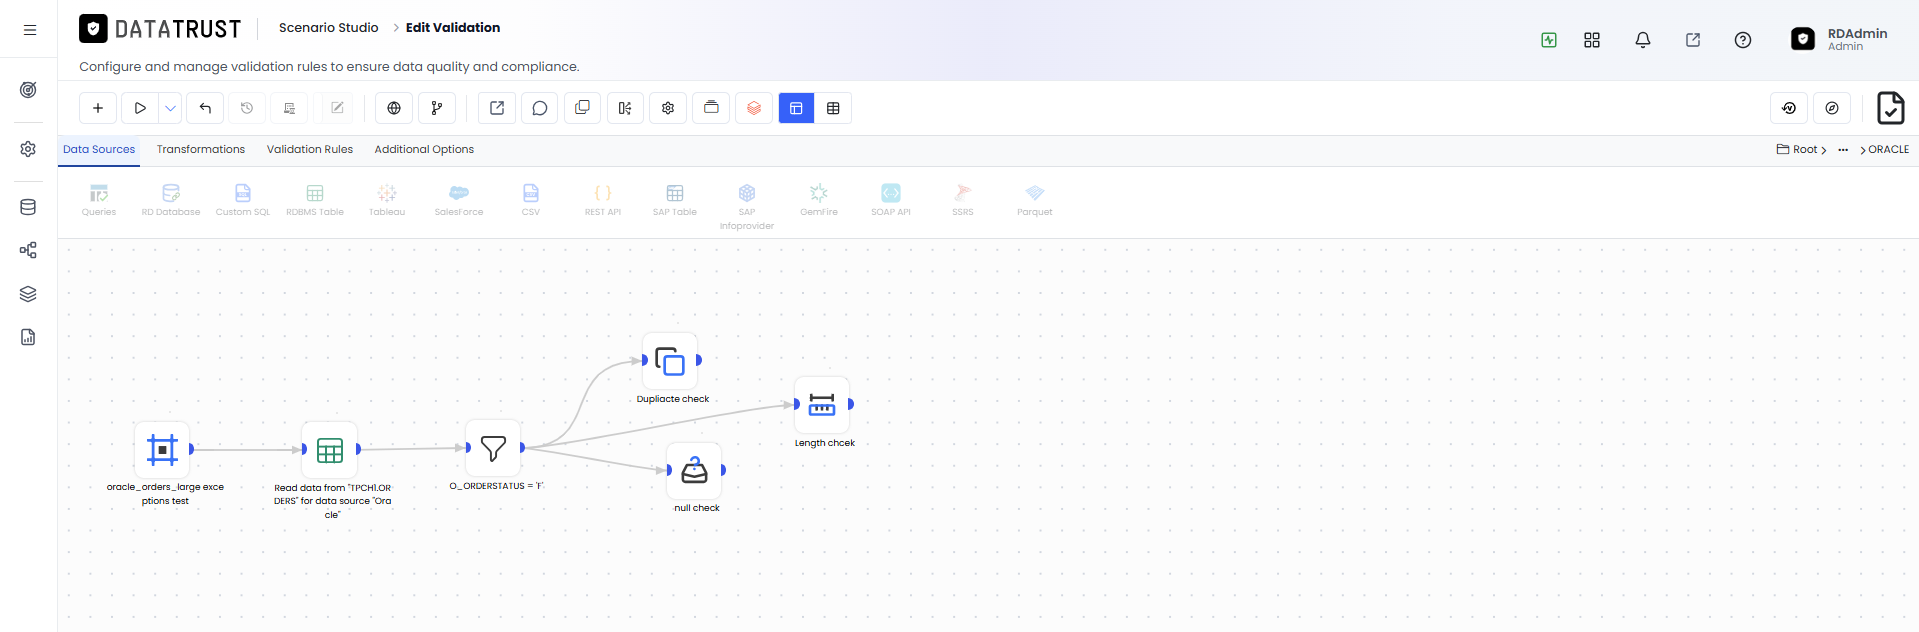Click the stacked cards toolbar icon
The height and width of the screenshot is (632, 1919).
point(711,108)
